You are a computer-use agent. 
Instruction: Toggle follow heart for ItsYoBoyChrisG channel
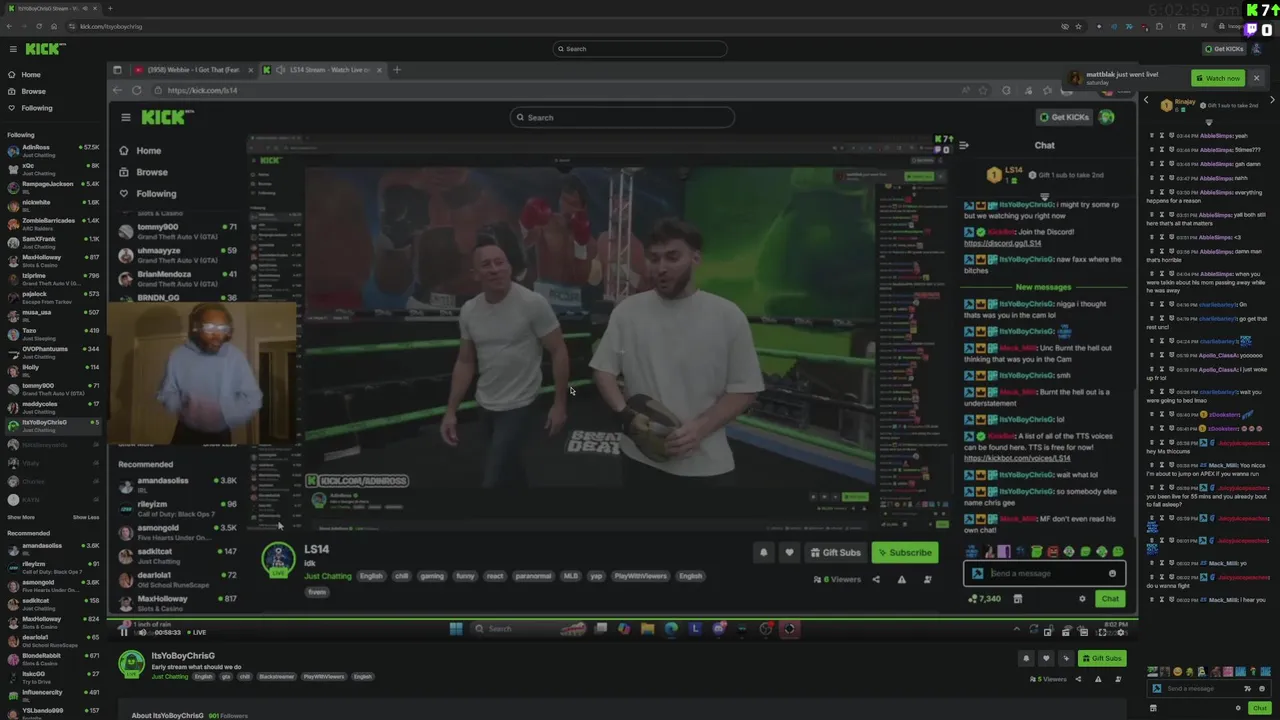pyautogui.click(x=1046, y=659)
